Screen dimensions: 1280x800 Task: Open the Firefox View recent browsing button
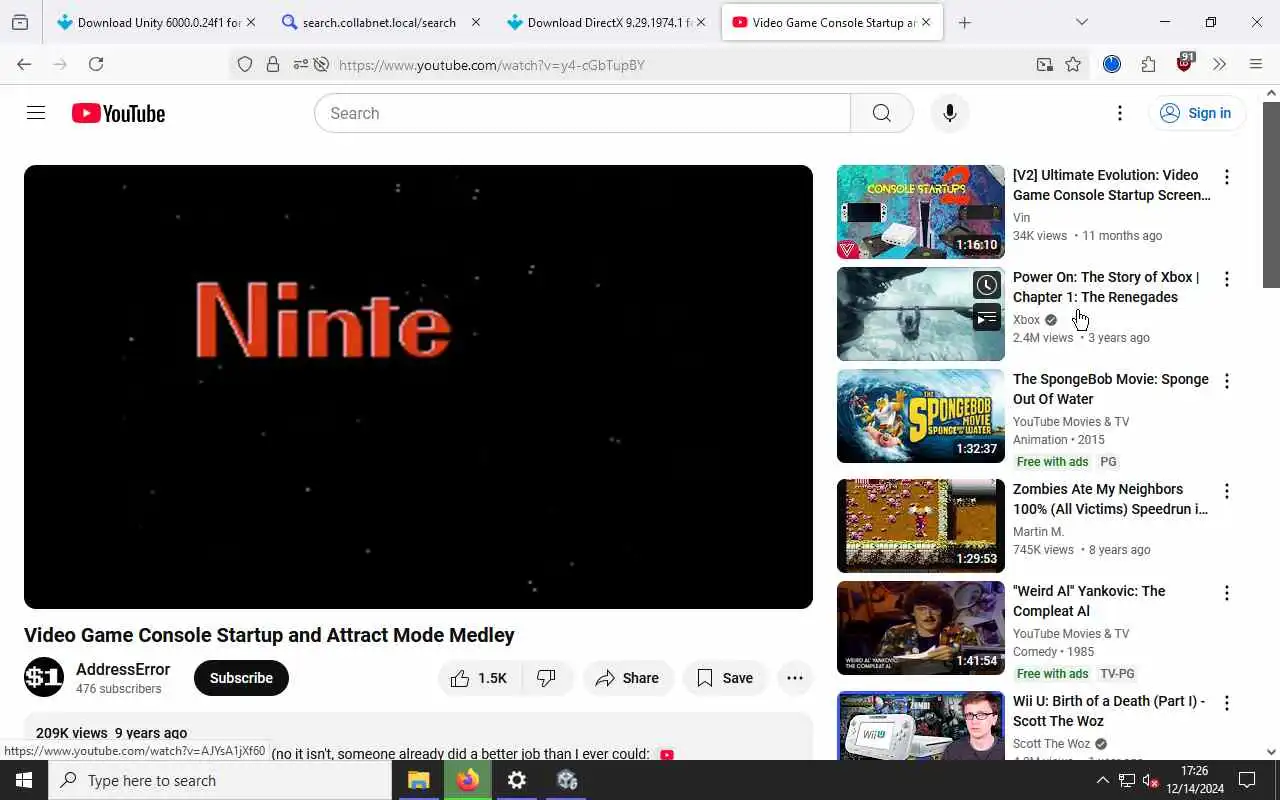click(20, 22)
